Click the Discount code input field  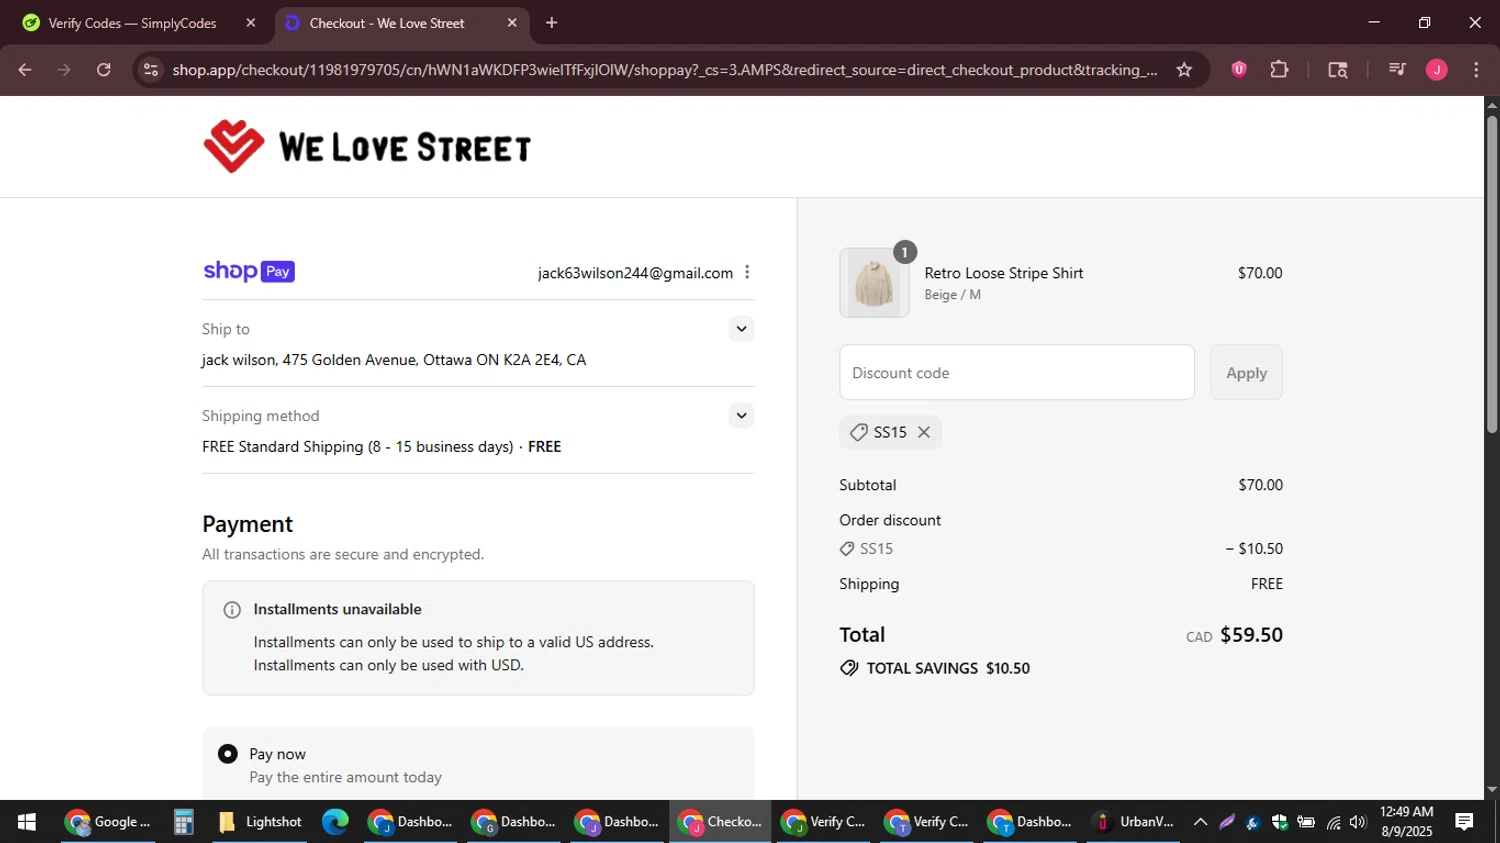(1017, 372)
